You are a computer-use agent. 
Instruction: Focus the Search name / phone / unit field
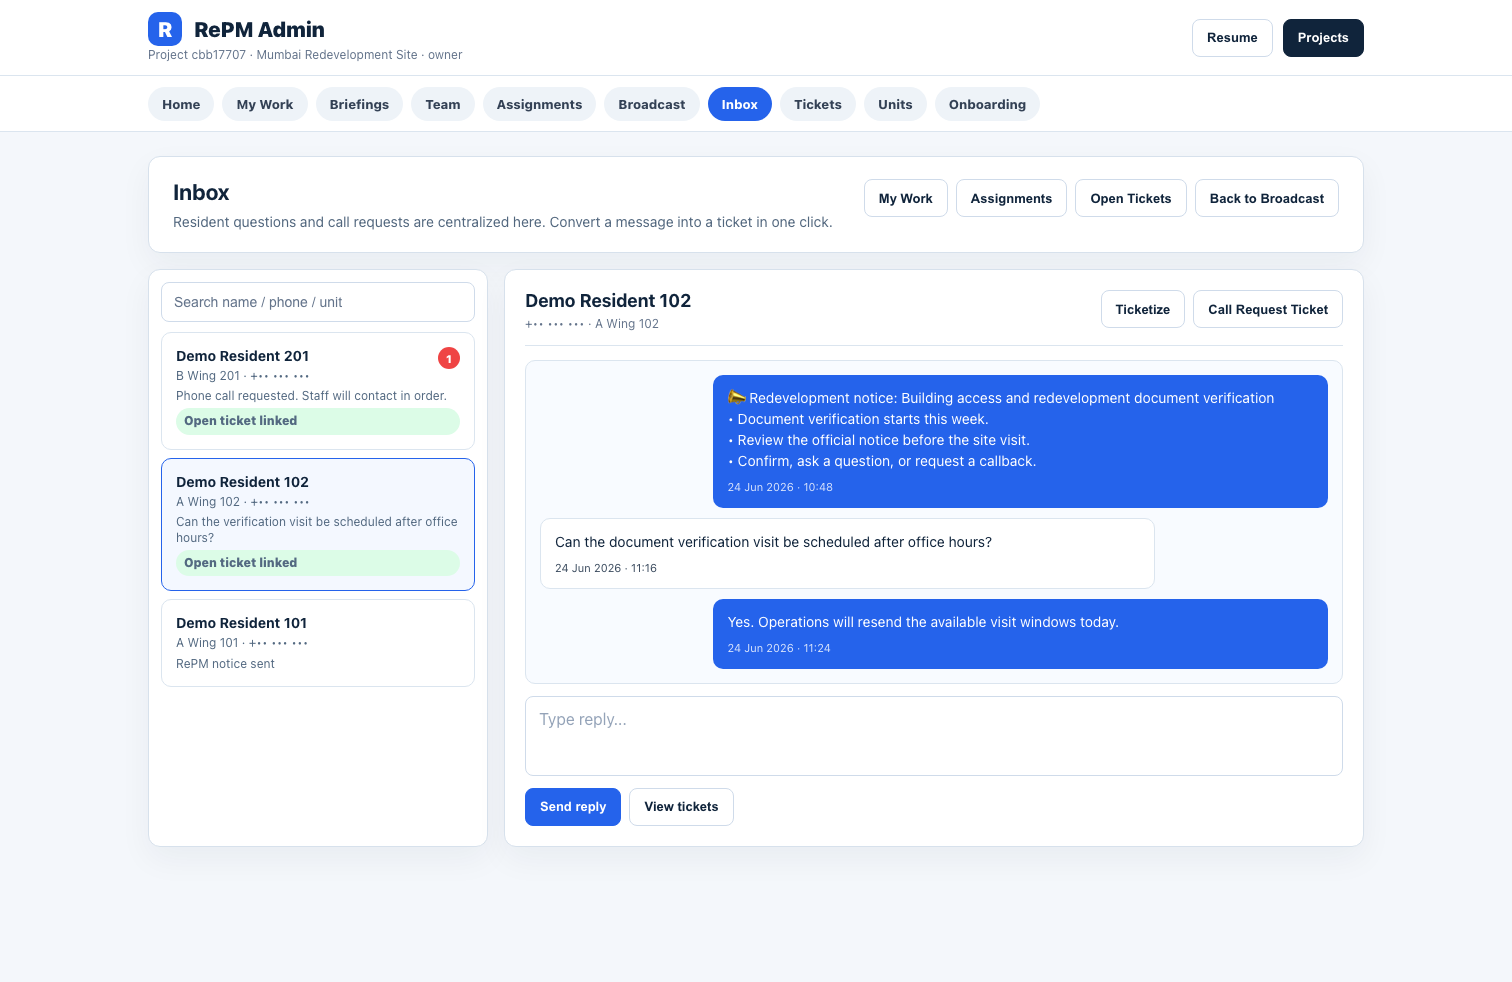click(x=318, y=302)
